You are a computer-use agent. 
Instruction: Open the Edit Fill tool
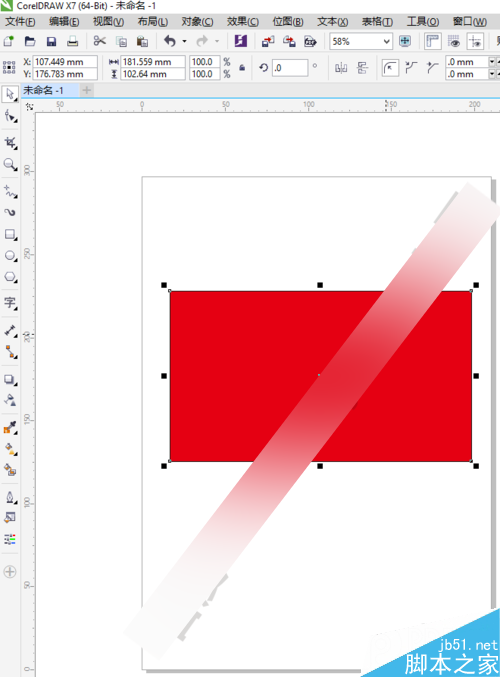(x=10, y=517)
